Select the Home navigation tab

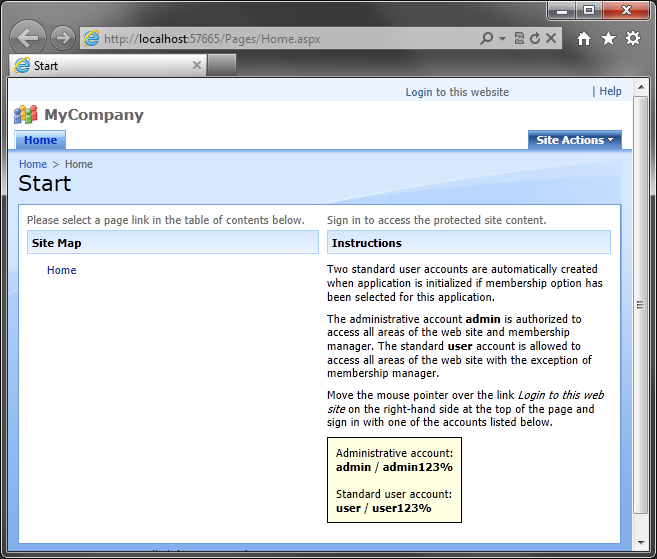coord(40,140)
